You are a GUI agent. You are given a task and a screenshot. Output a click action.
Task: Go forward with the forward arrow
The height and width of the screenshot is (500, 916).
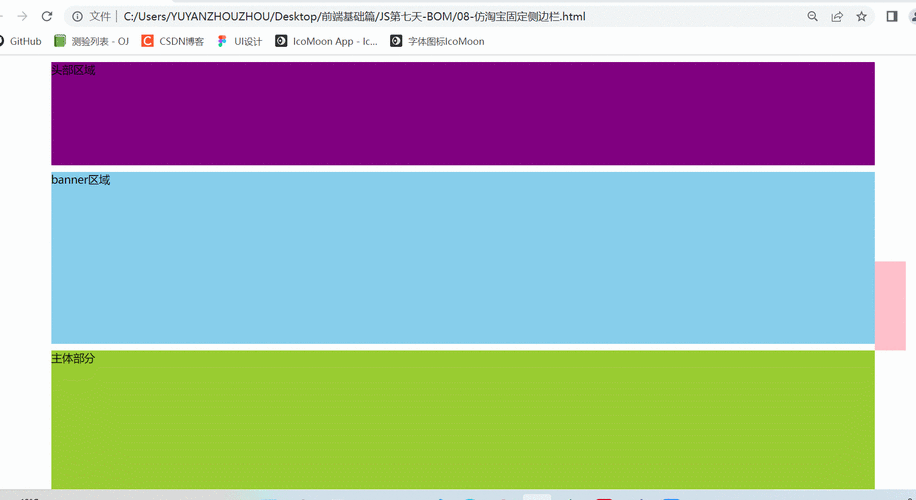[x=22, y=16]
